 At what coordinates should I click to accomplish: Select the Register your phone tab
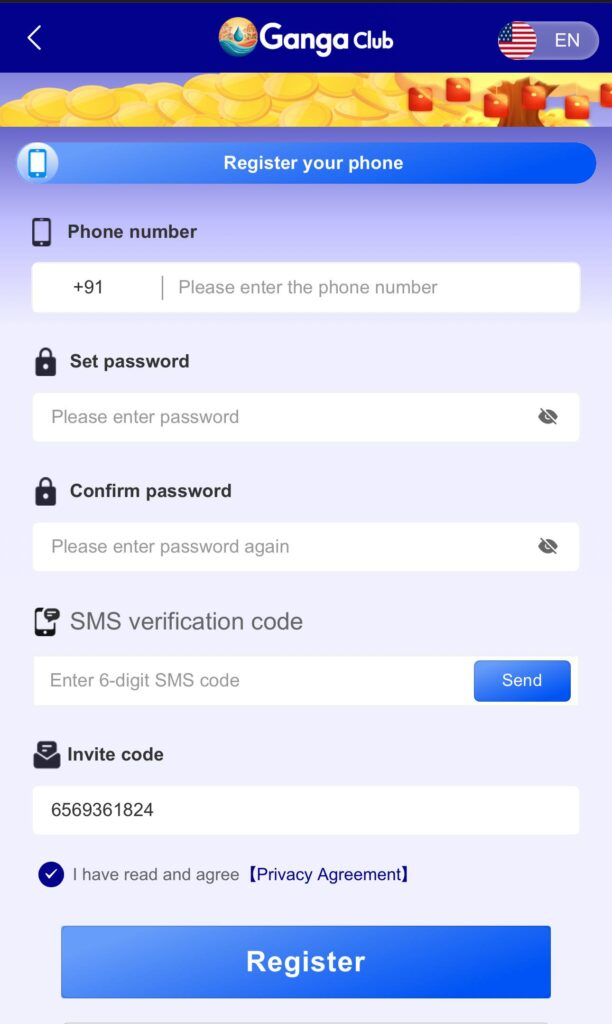tap(313, 163)
